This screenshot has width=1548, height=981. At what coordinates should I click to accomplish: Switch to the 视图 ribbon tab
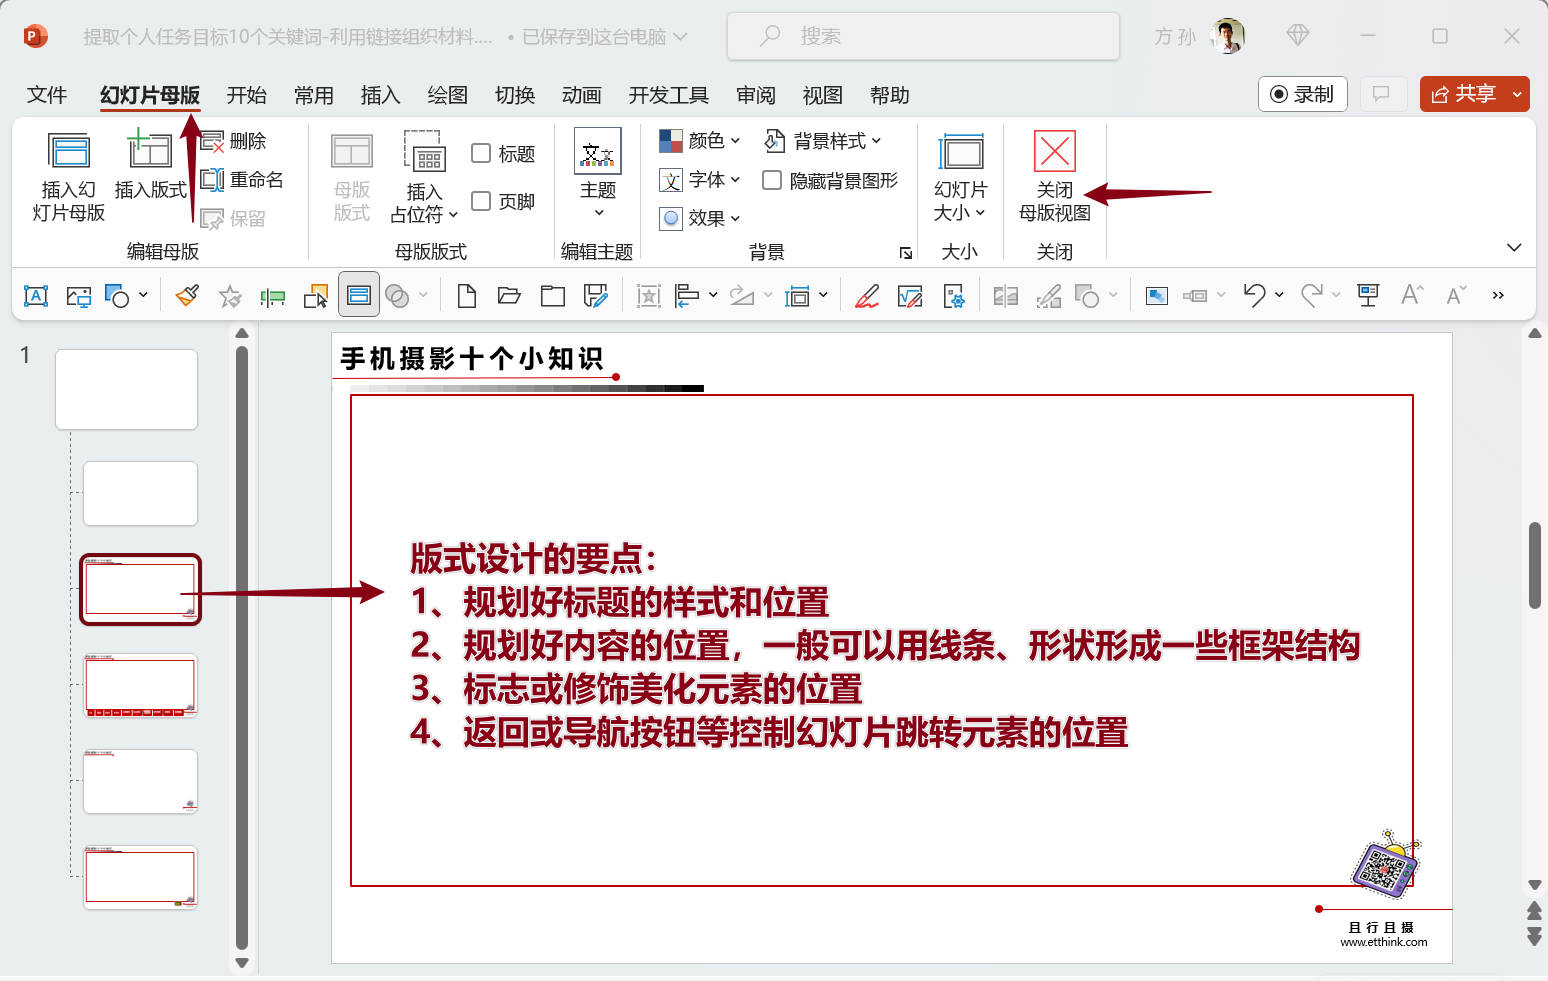(821, 95)
